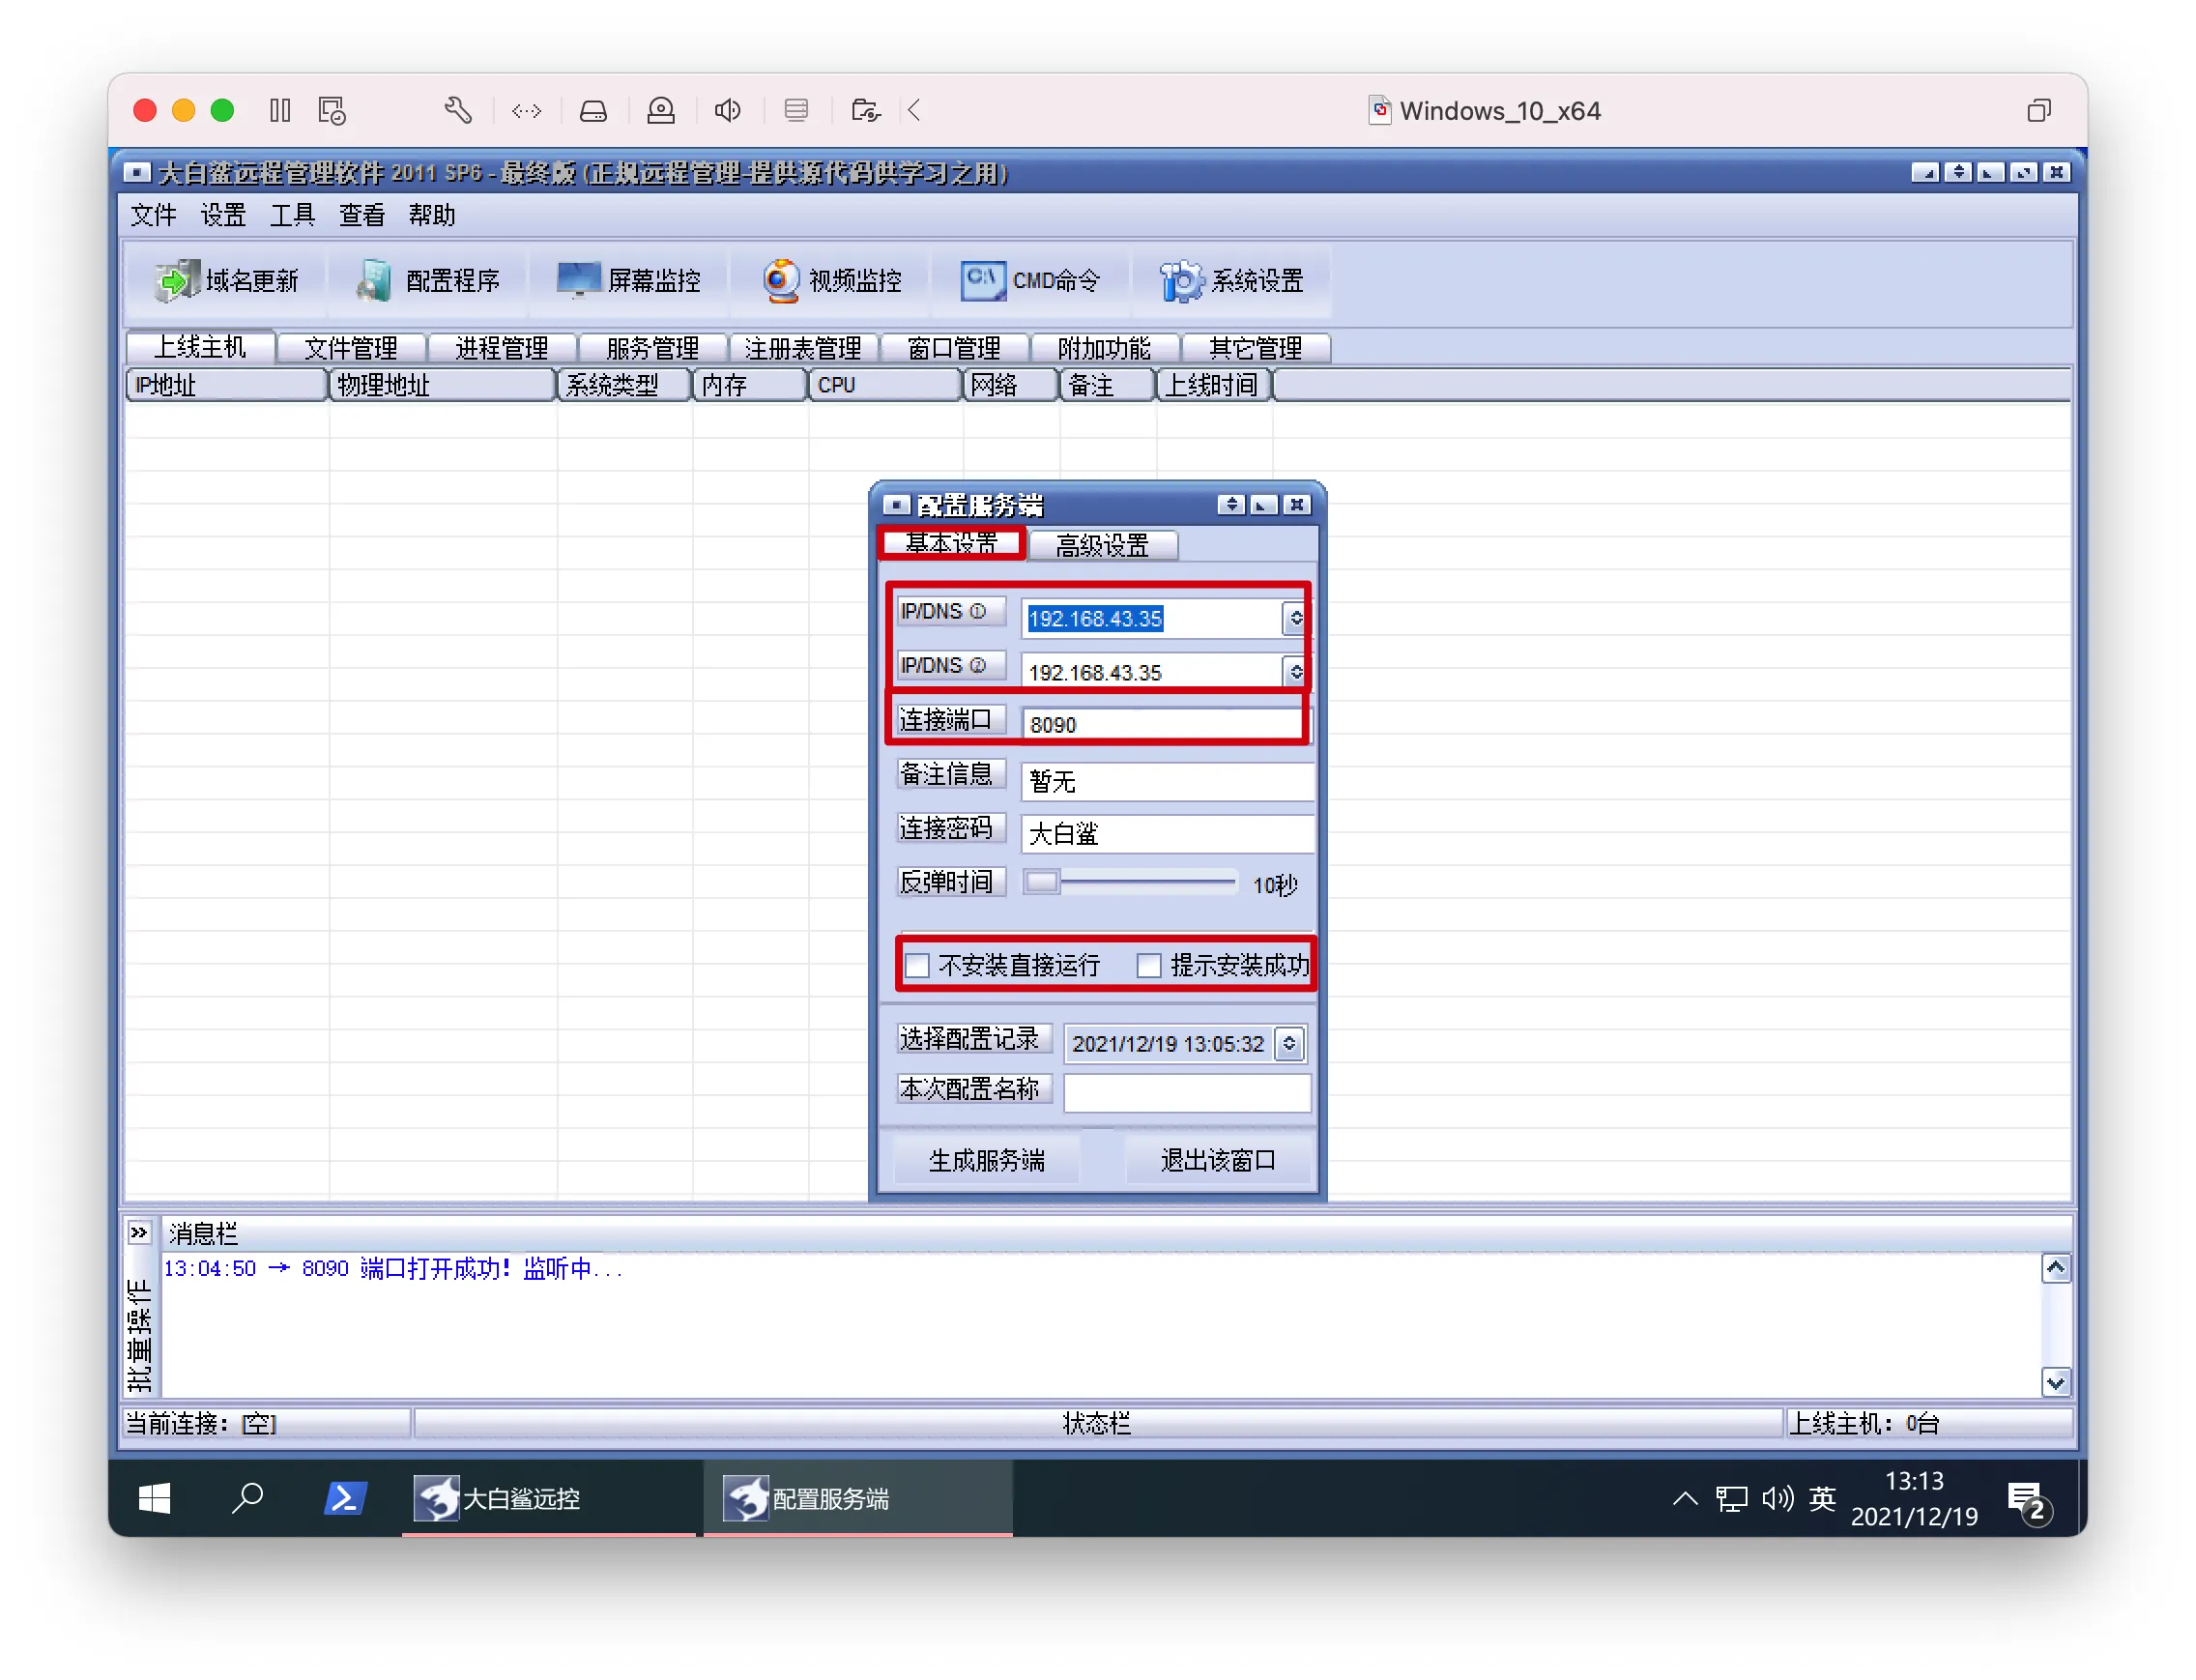2196x1680 pixels.
Task: Open the Windows Start menu
Action: tap(154, 1498)
